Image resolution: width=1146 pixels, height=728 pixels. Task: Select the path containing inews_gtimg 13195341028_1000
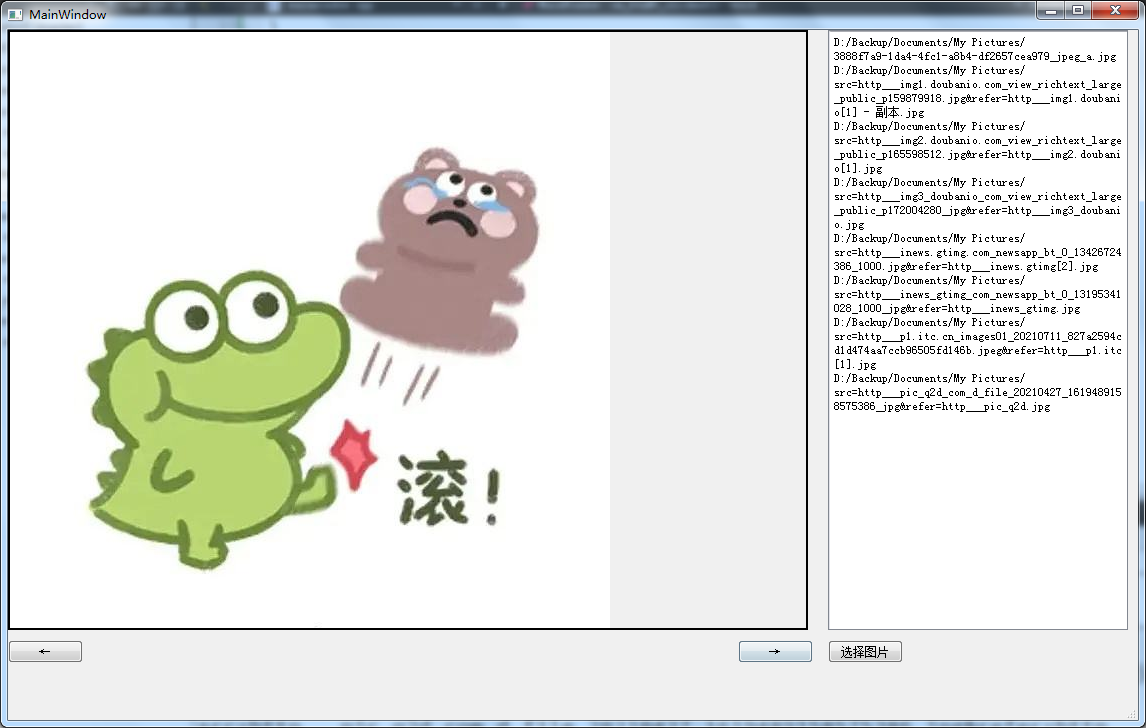pyautogui.click(x=977, y=295)
